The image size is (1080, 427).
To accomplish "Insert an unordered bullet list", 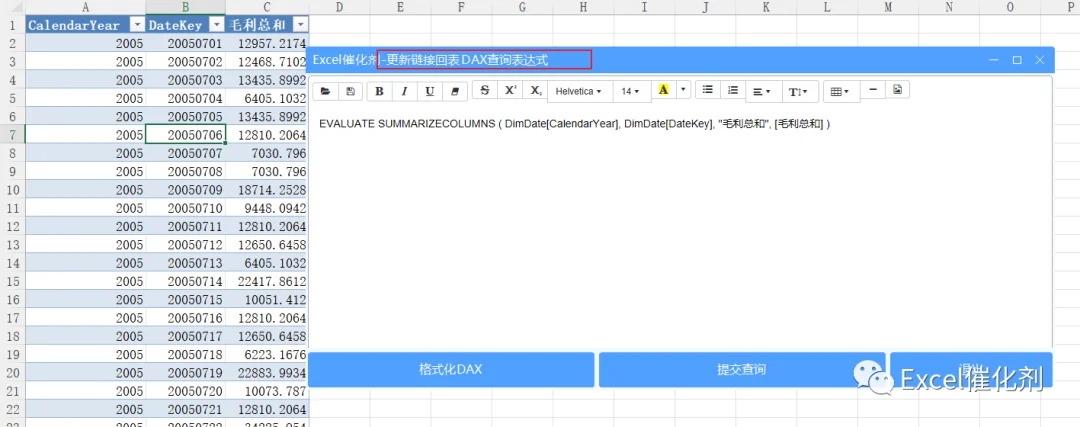I will [707, 90].
